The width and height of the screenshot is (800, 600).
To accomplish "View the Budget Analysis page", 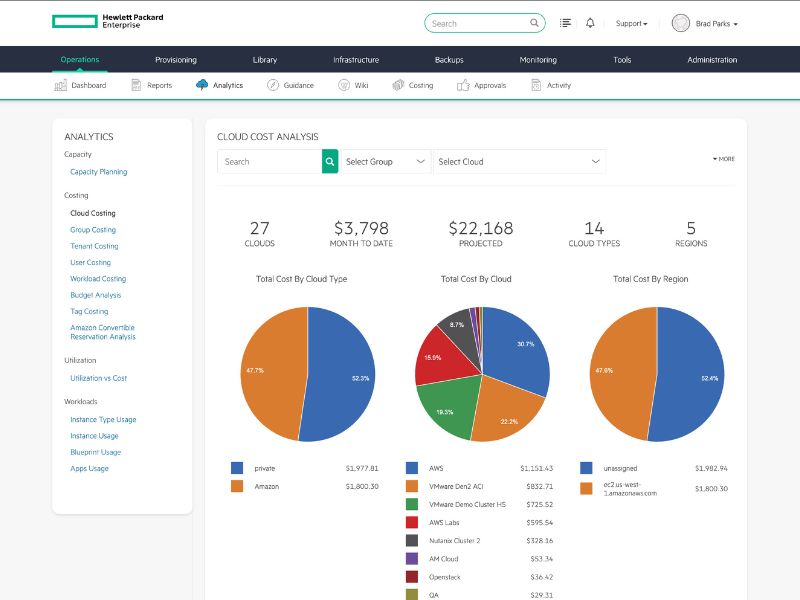I will pos(98,294).
